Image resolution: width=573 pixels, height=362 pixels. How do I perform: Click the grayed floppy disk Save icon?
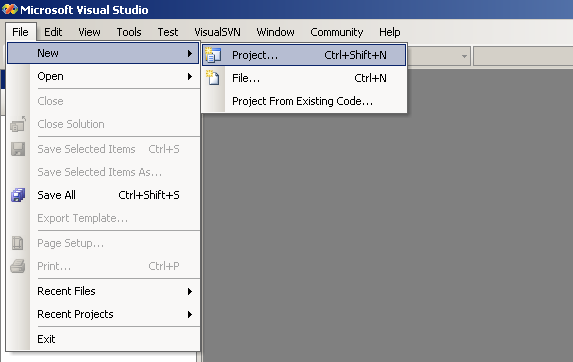[x=18, y=149]
